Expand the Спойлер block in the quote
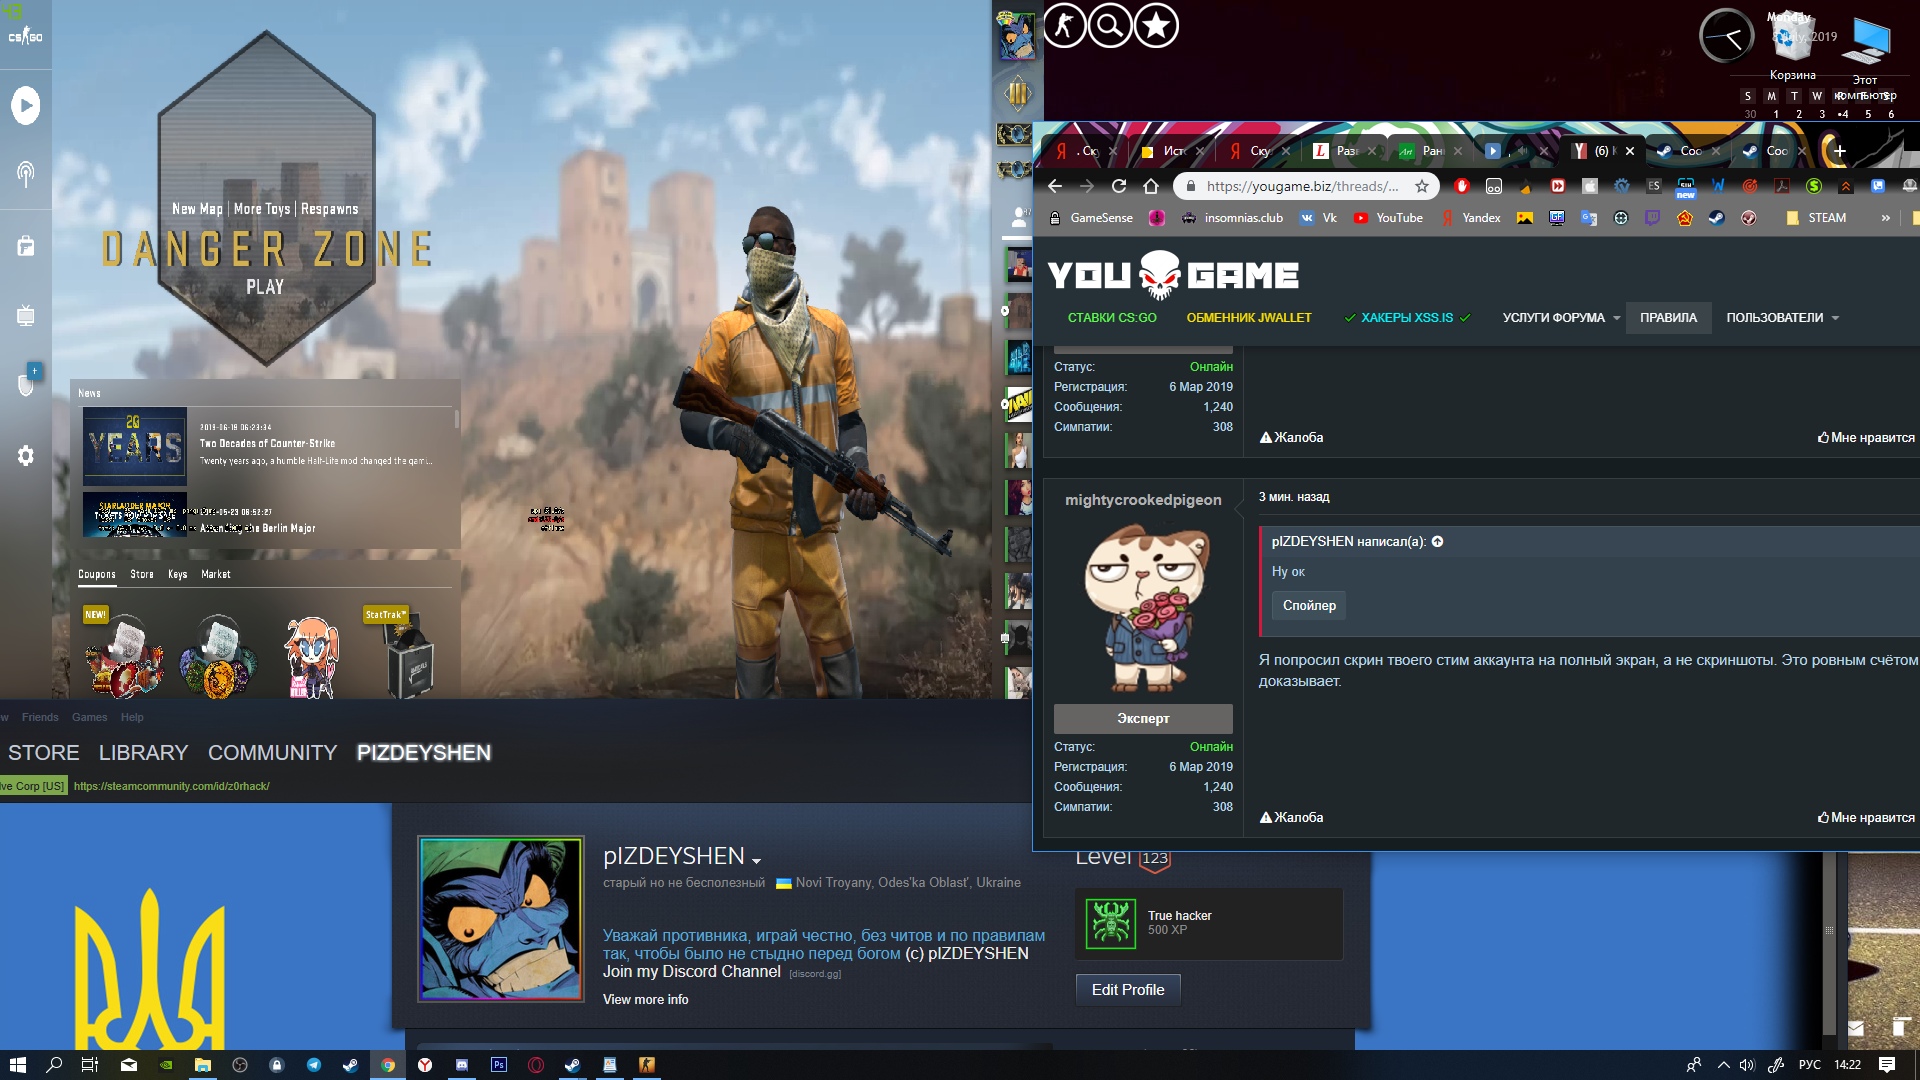Image resolution: width=1920 pixels, height=1080 pixels. pos(1309,605)
